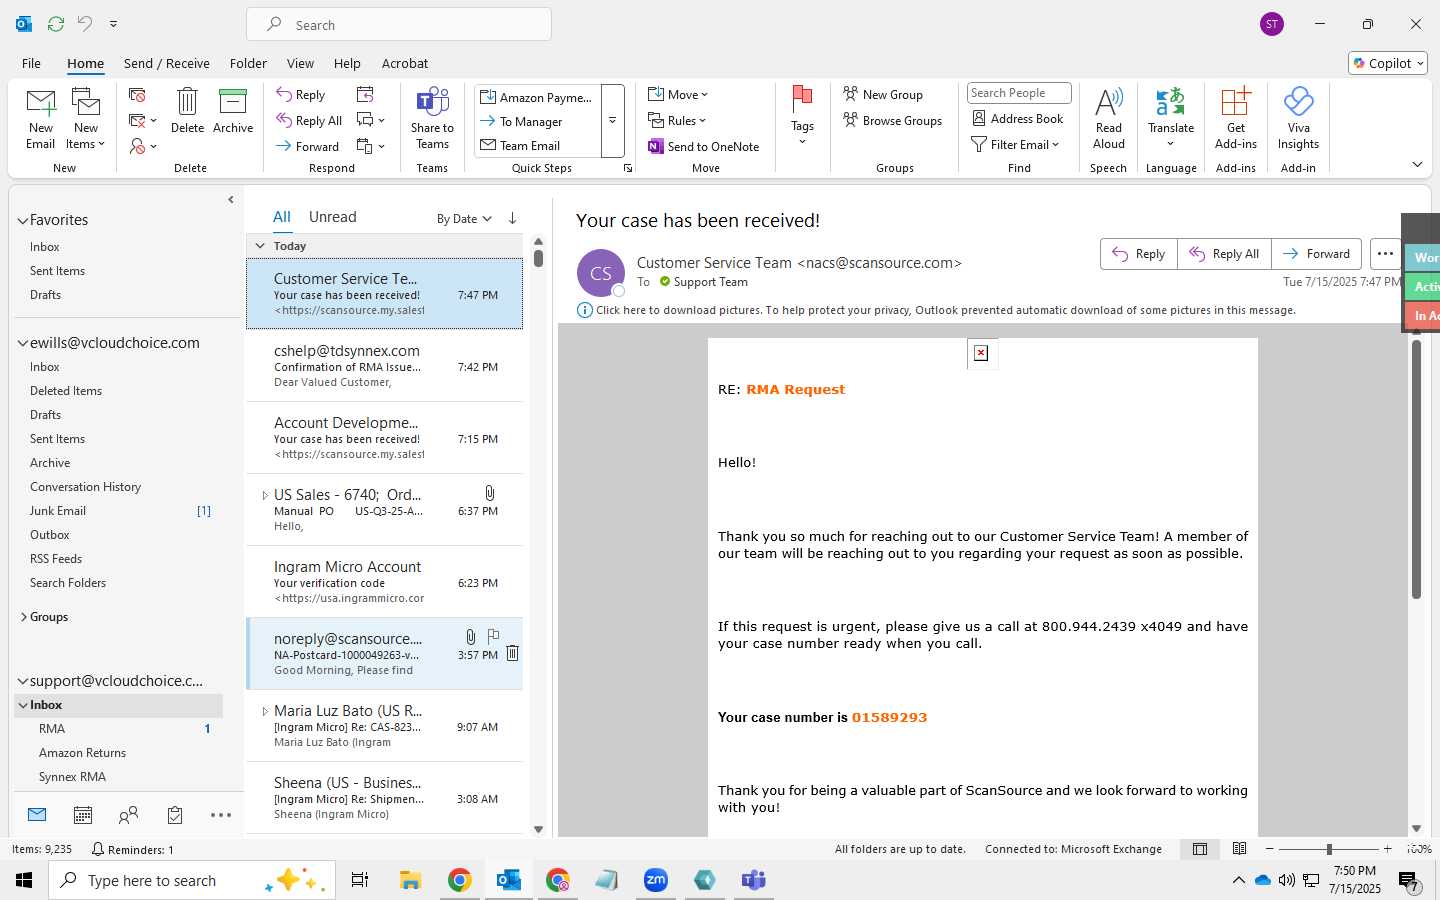1440x900 pixels.
Task: Open the Folder tab
Action: pyautogui.click(x=248, y=63)
